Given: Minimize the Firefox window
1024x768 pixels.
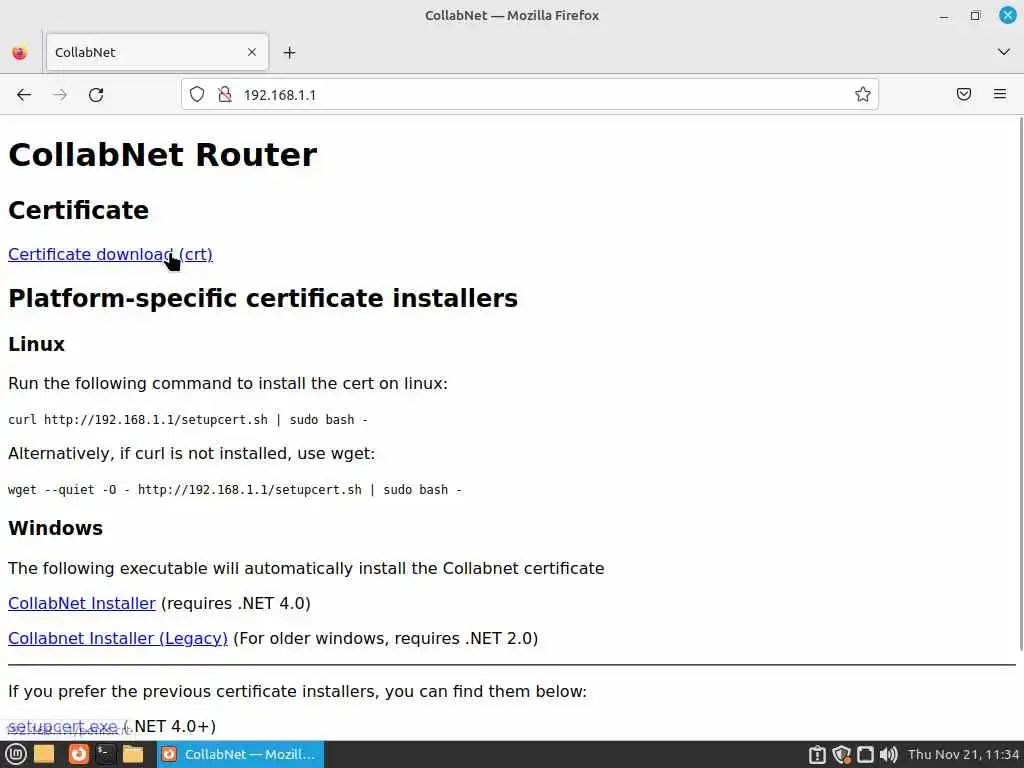Looking at the screenshot, I should [x=944, y=16].
